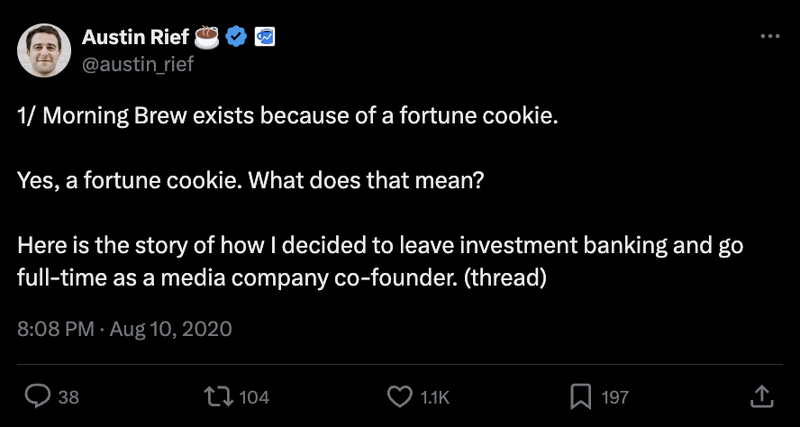The height and width of the screenshot is (427, 800).
Task: Open the share icon at the bottom right
Action: [760, 396]
